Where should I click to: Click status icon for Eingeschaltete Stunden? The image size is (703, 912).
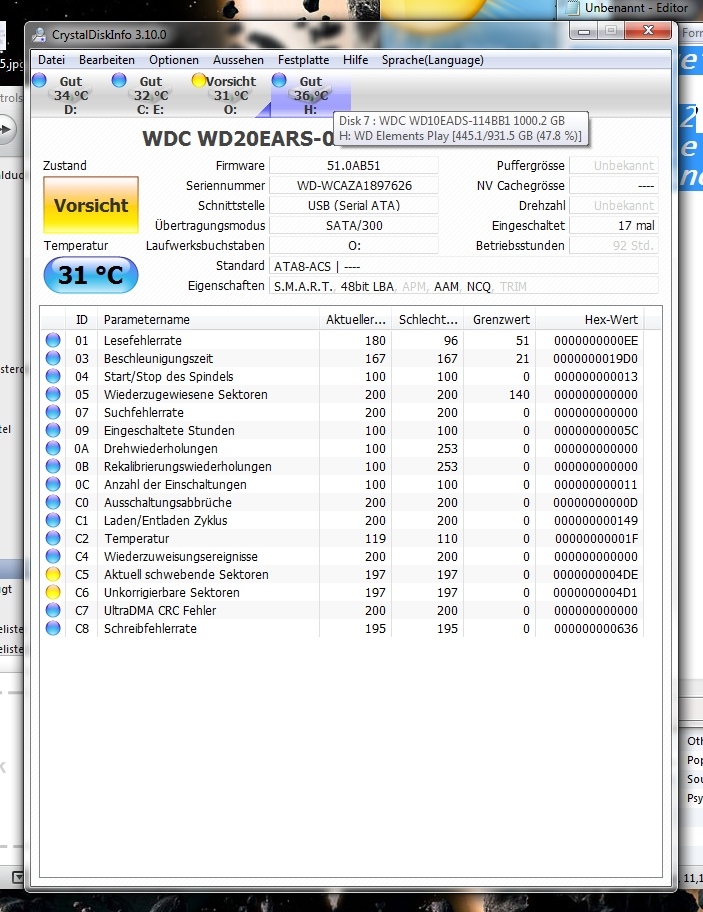53,430
